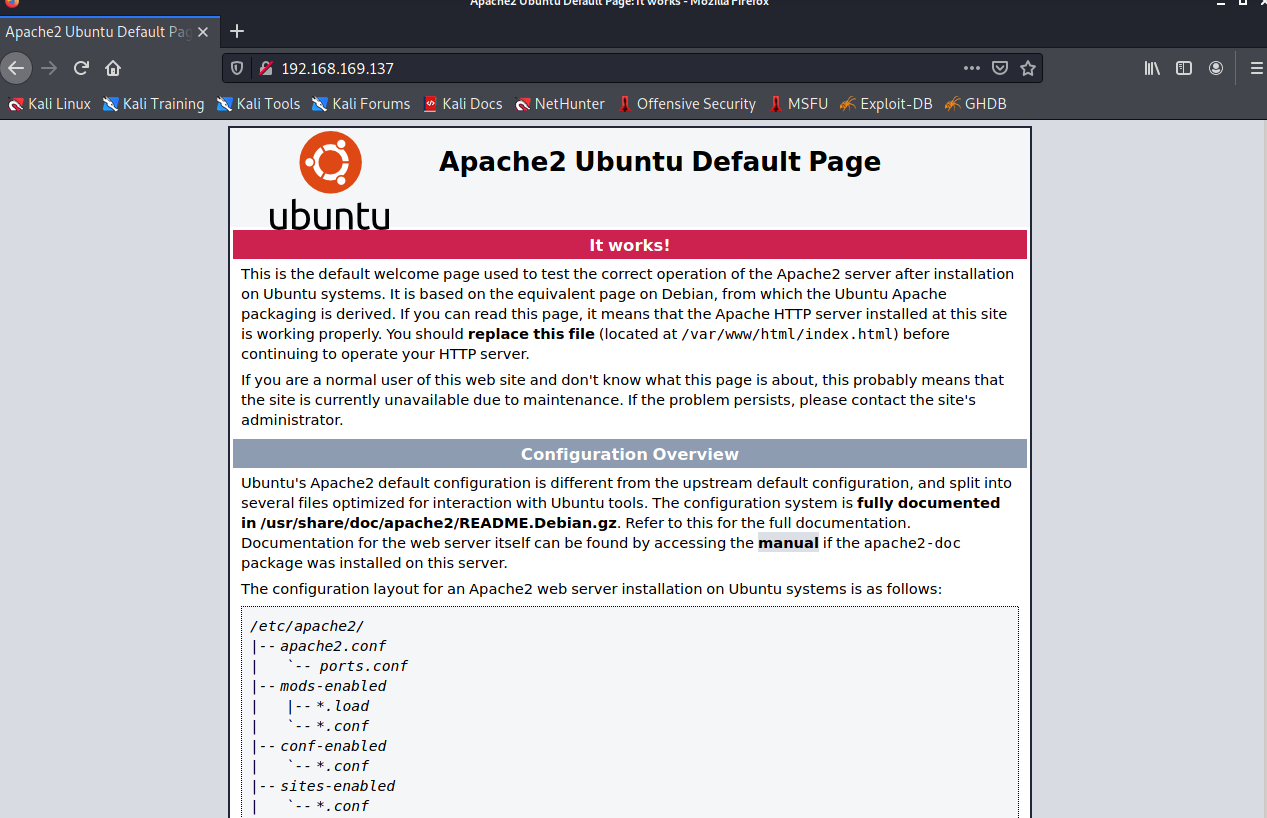
Task: Open the Kali Training bookmark
Action: pyautogui.click(x=153, y=104)
